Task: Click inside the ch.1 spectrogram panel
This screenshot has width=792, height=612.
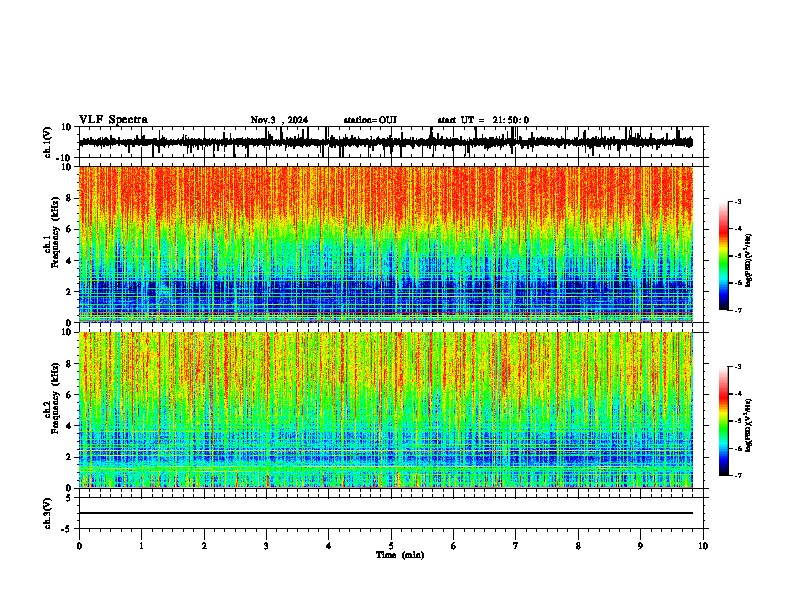Action: click(386, 244)
